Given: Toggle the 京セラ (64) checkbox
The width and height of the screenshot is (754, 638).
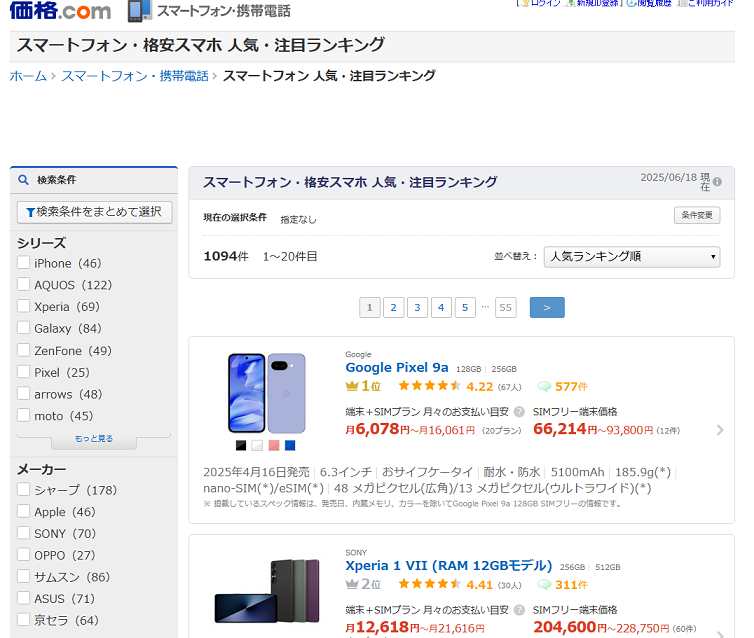Looking at the screenshot, I should coord(24,619).
